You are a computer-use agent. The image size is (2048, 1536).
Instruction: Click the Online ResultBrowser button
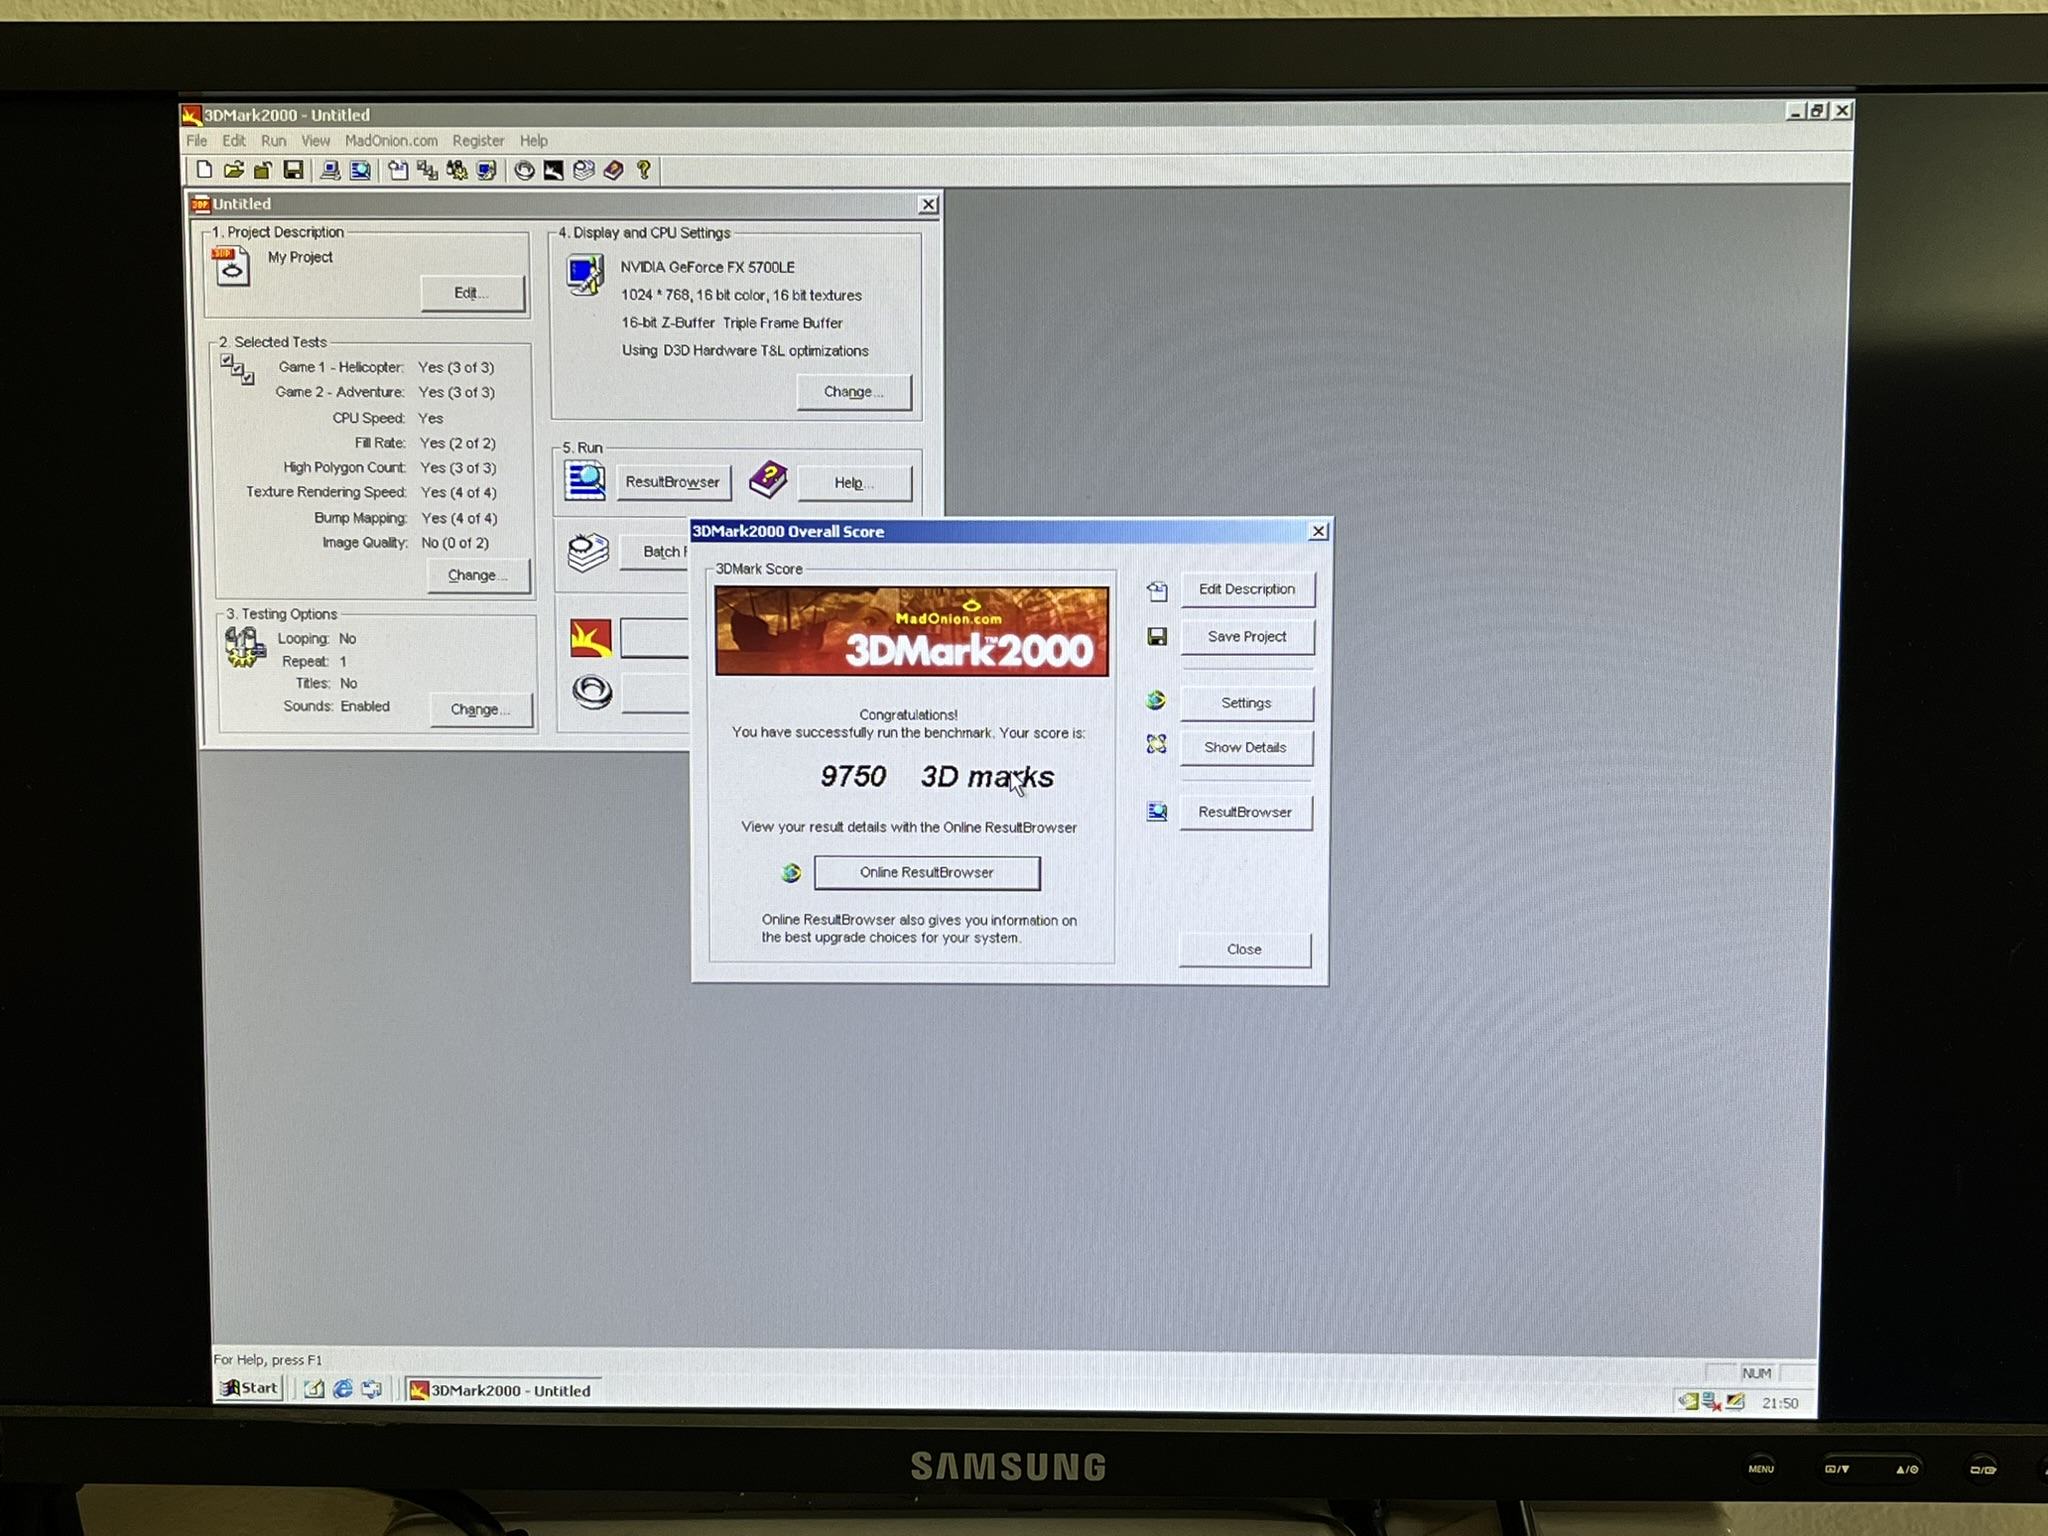(927, 873)
